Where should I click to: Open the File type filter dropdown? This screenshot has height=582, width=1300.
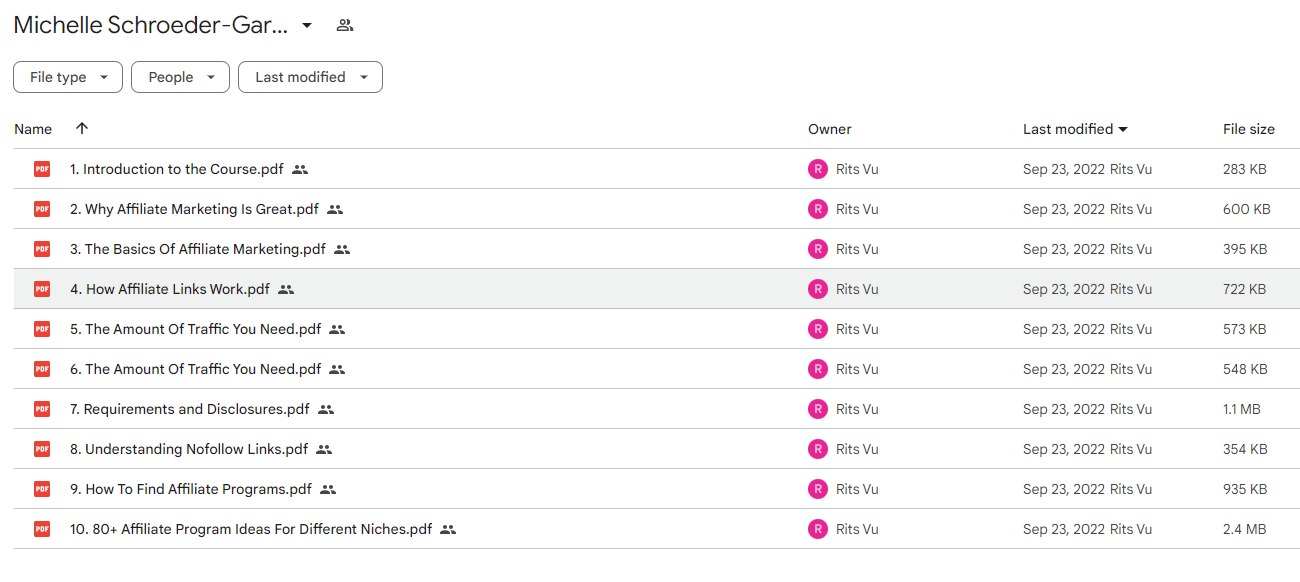68,77
